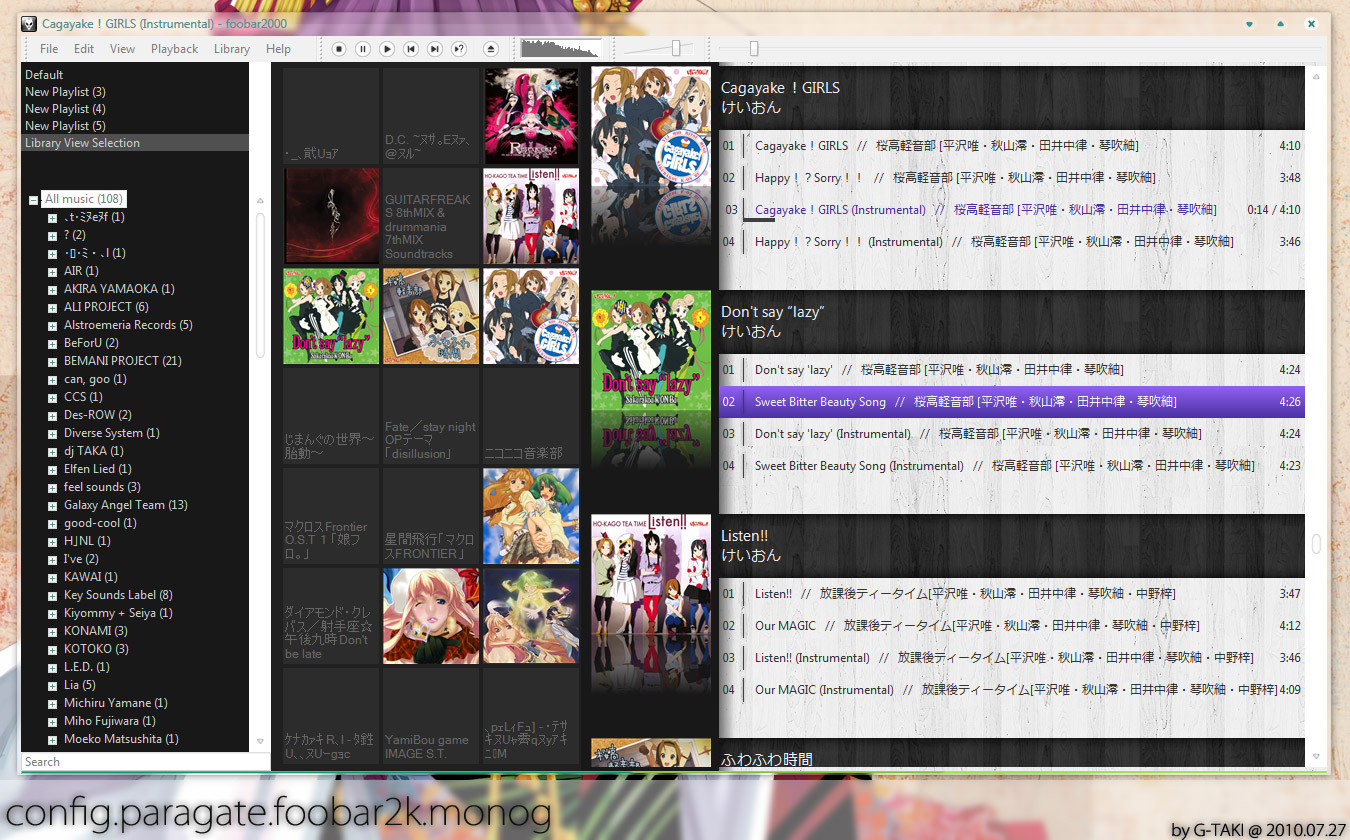Click large Listen!! cover art
This screenshot has height=840, width=1350.
coord(651,575)
